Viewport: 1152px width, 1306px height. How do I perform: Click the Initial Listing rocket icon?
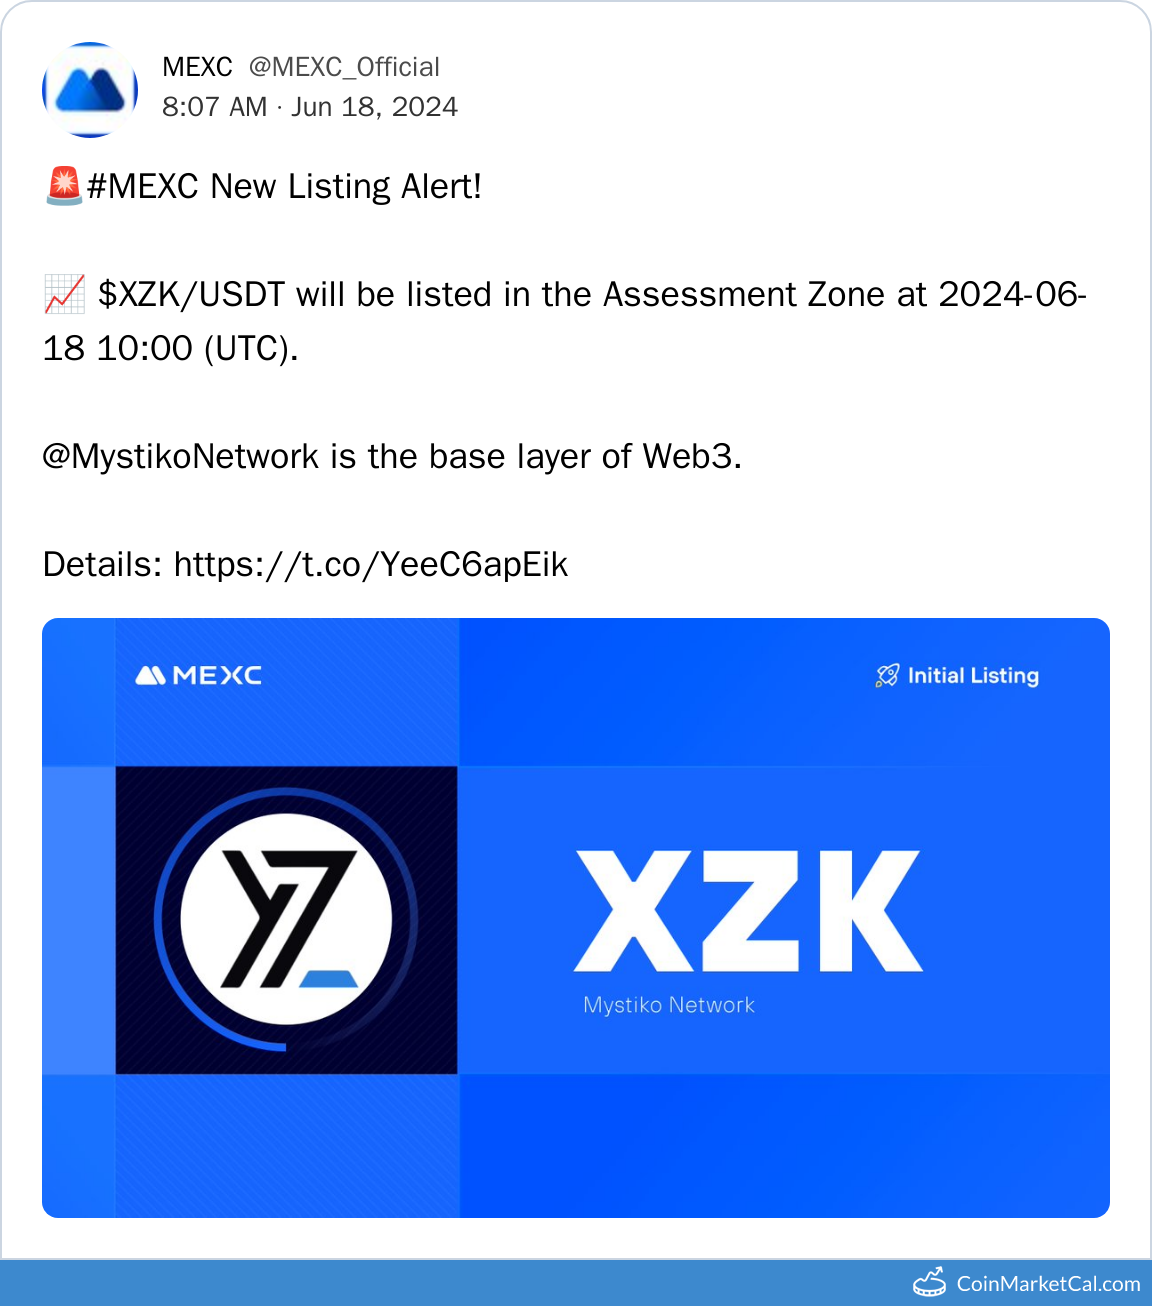tap(887, 676)
